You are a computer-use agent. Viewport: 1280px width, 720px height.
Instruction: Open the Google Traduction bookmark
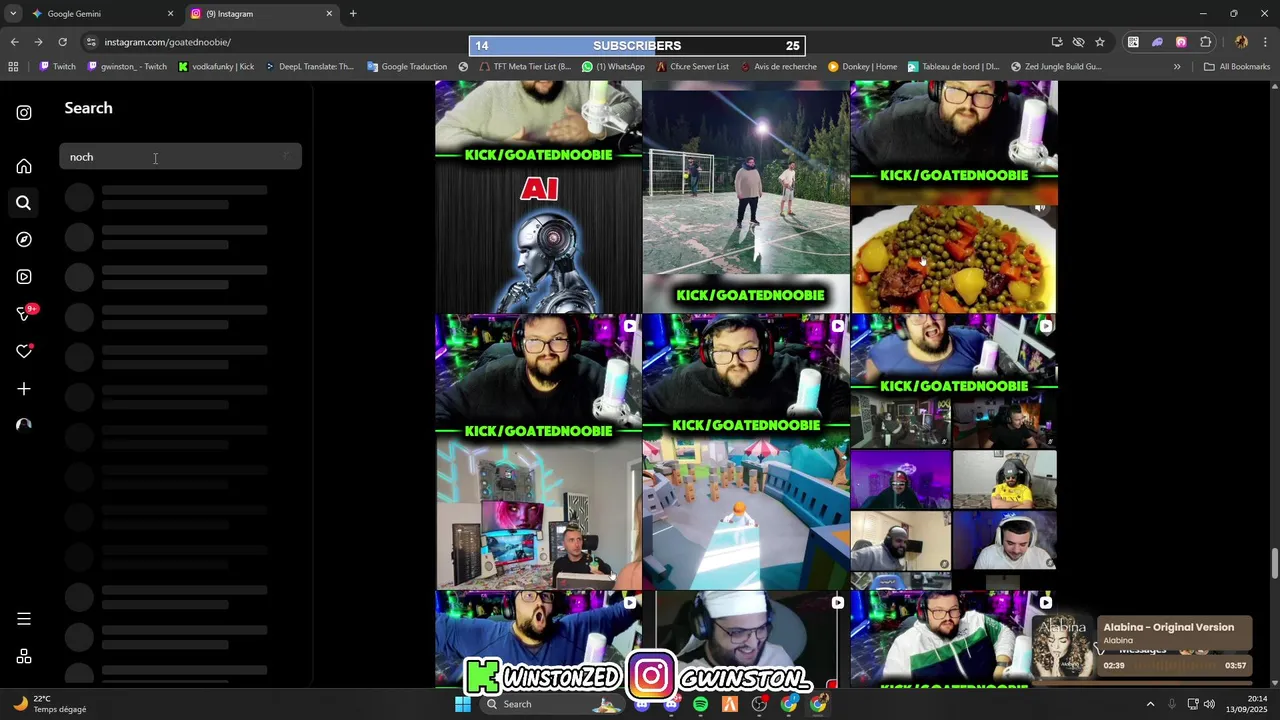tap(406, 67)
